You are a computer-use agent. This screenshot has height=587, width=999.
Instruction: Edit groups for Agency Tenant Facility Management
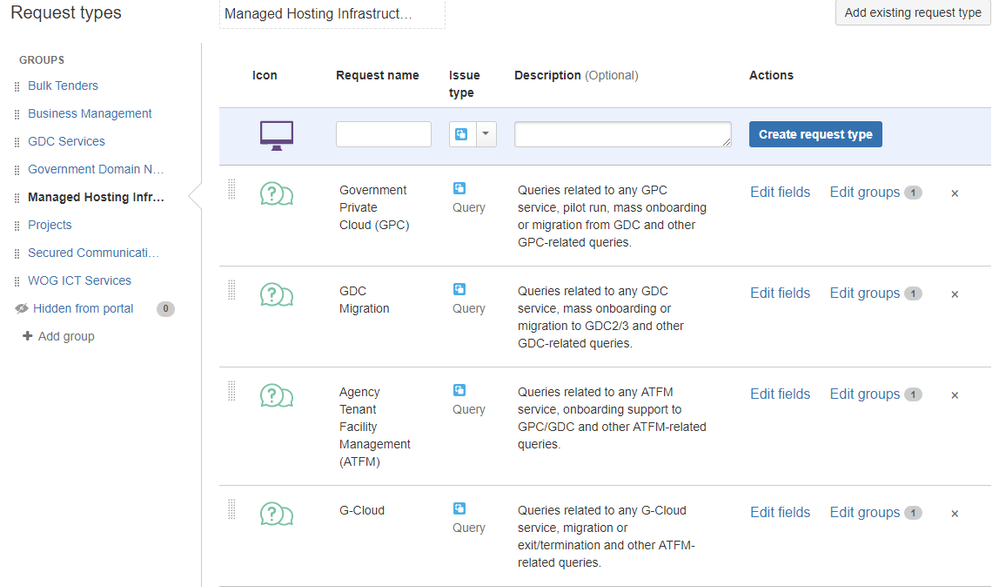tap(865, 394)
